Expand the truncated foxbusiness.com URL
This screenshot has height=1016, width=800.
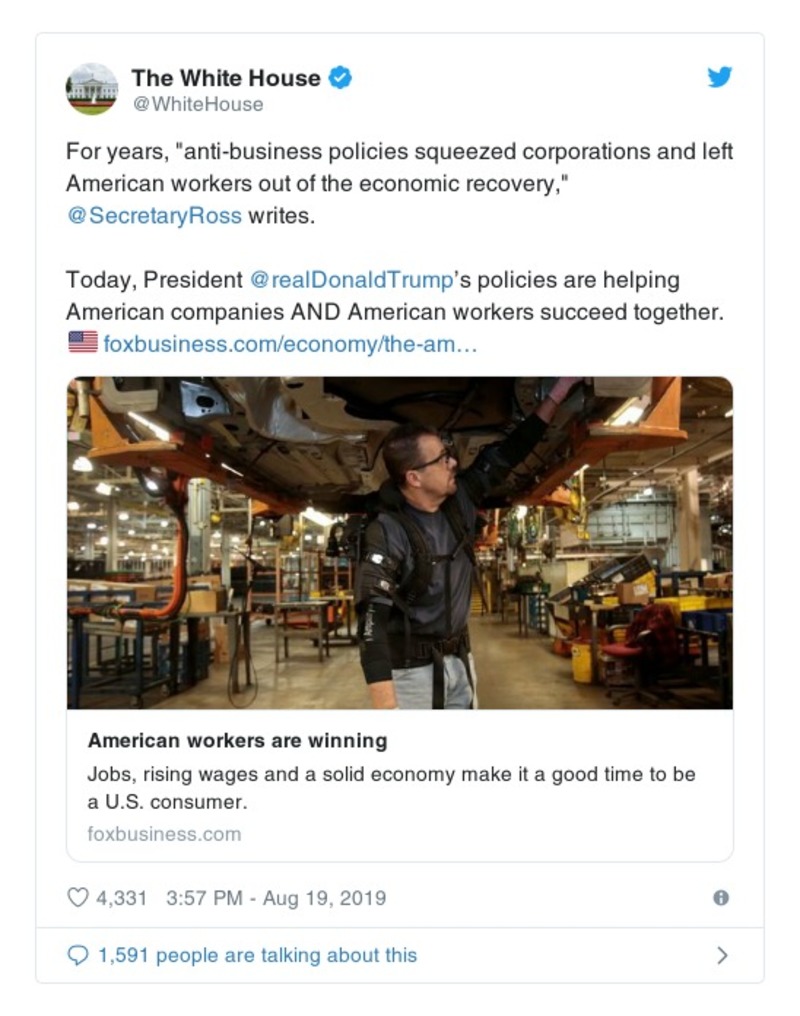coord(288,345)
